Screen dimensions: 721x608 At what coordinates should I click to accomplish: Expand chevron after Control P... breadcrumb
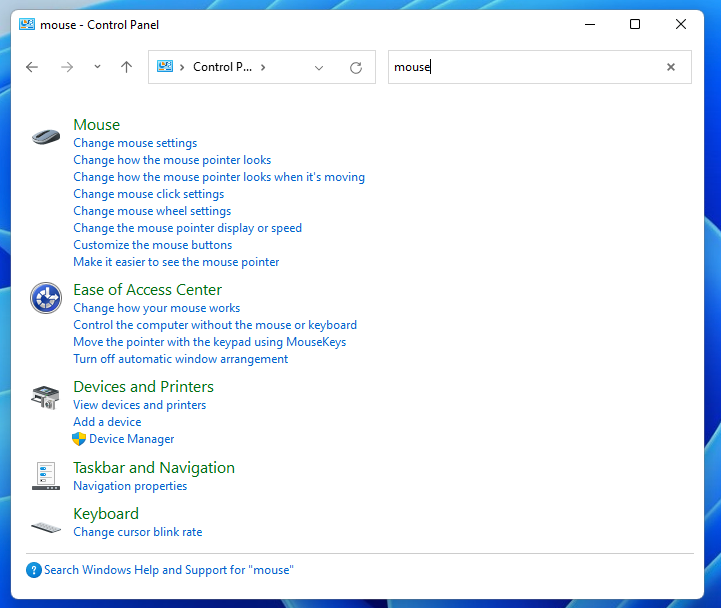263,67
